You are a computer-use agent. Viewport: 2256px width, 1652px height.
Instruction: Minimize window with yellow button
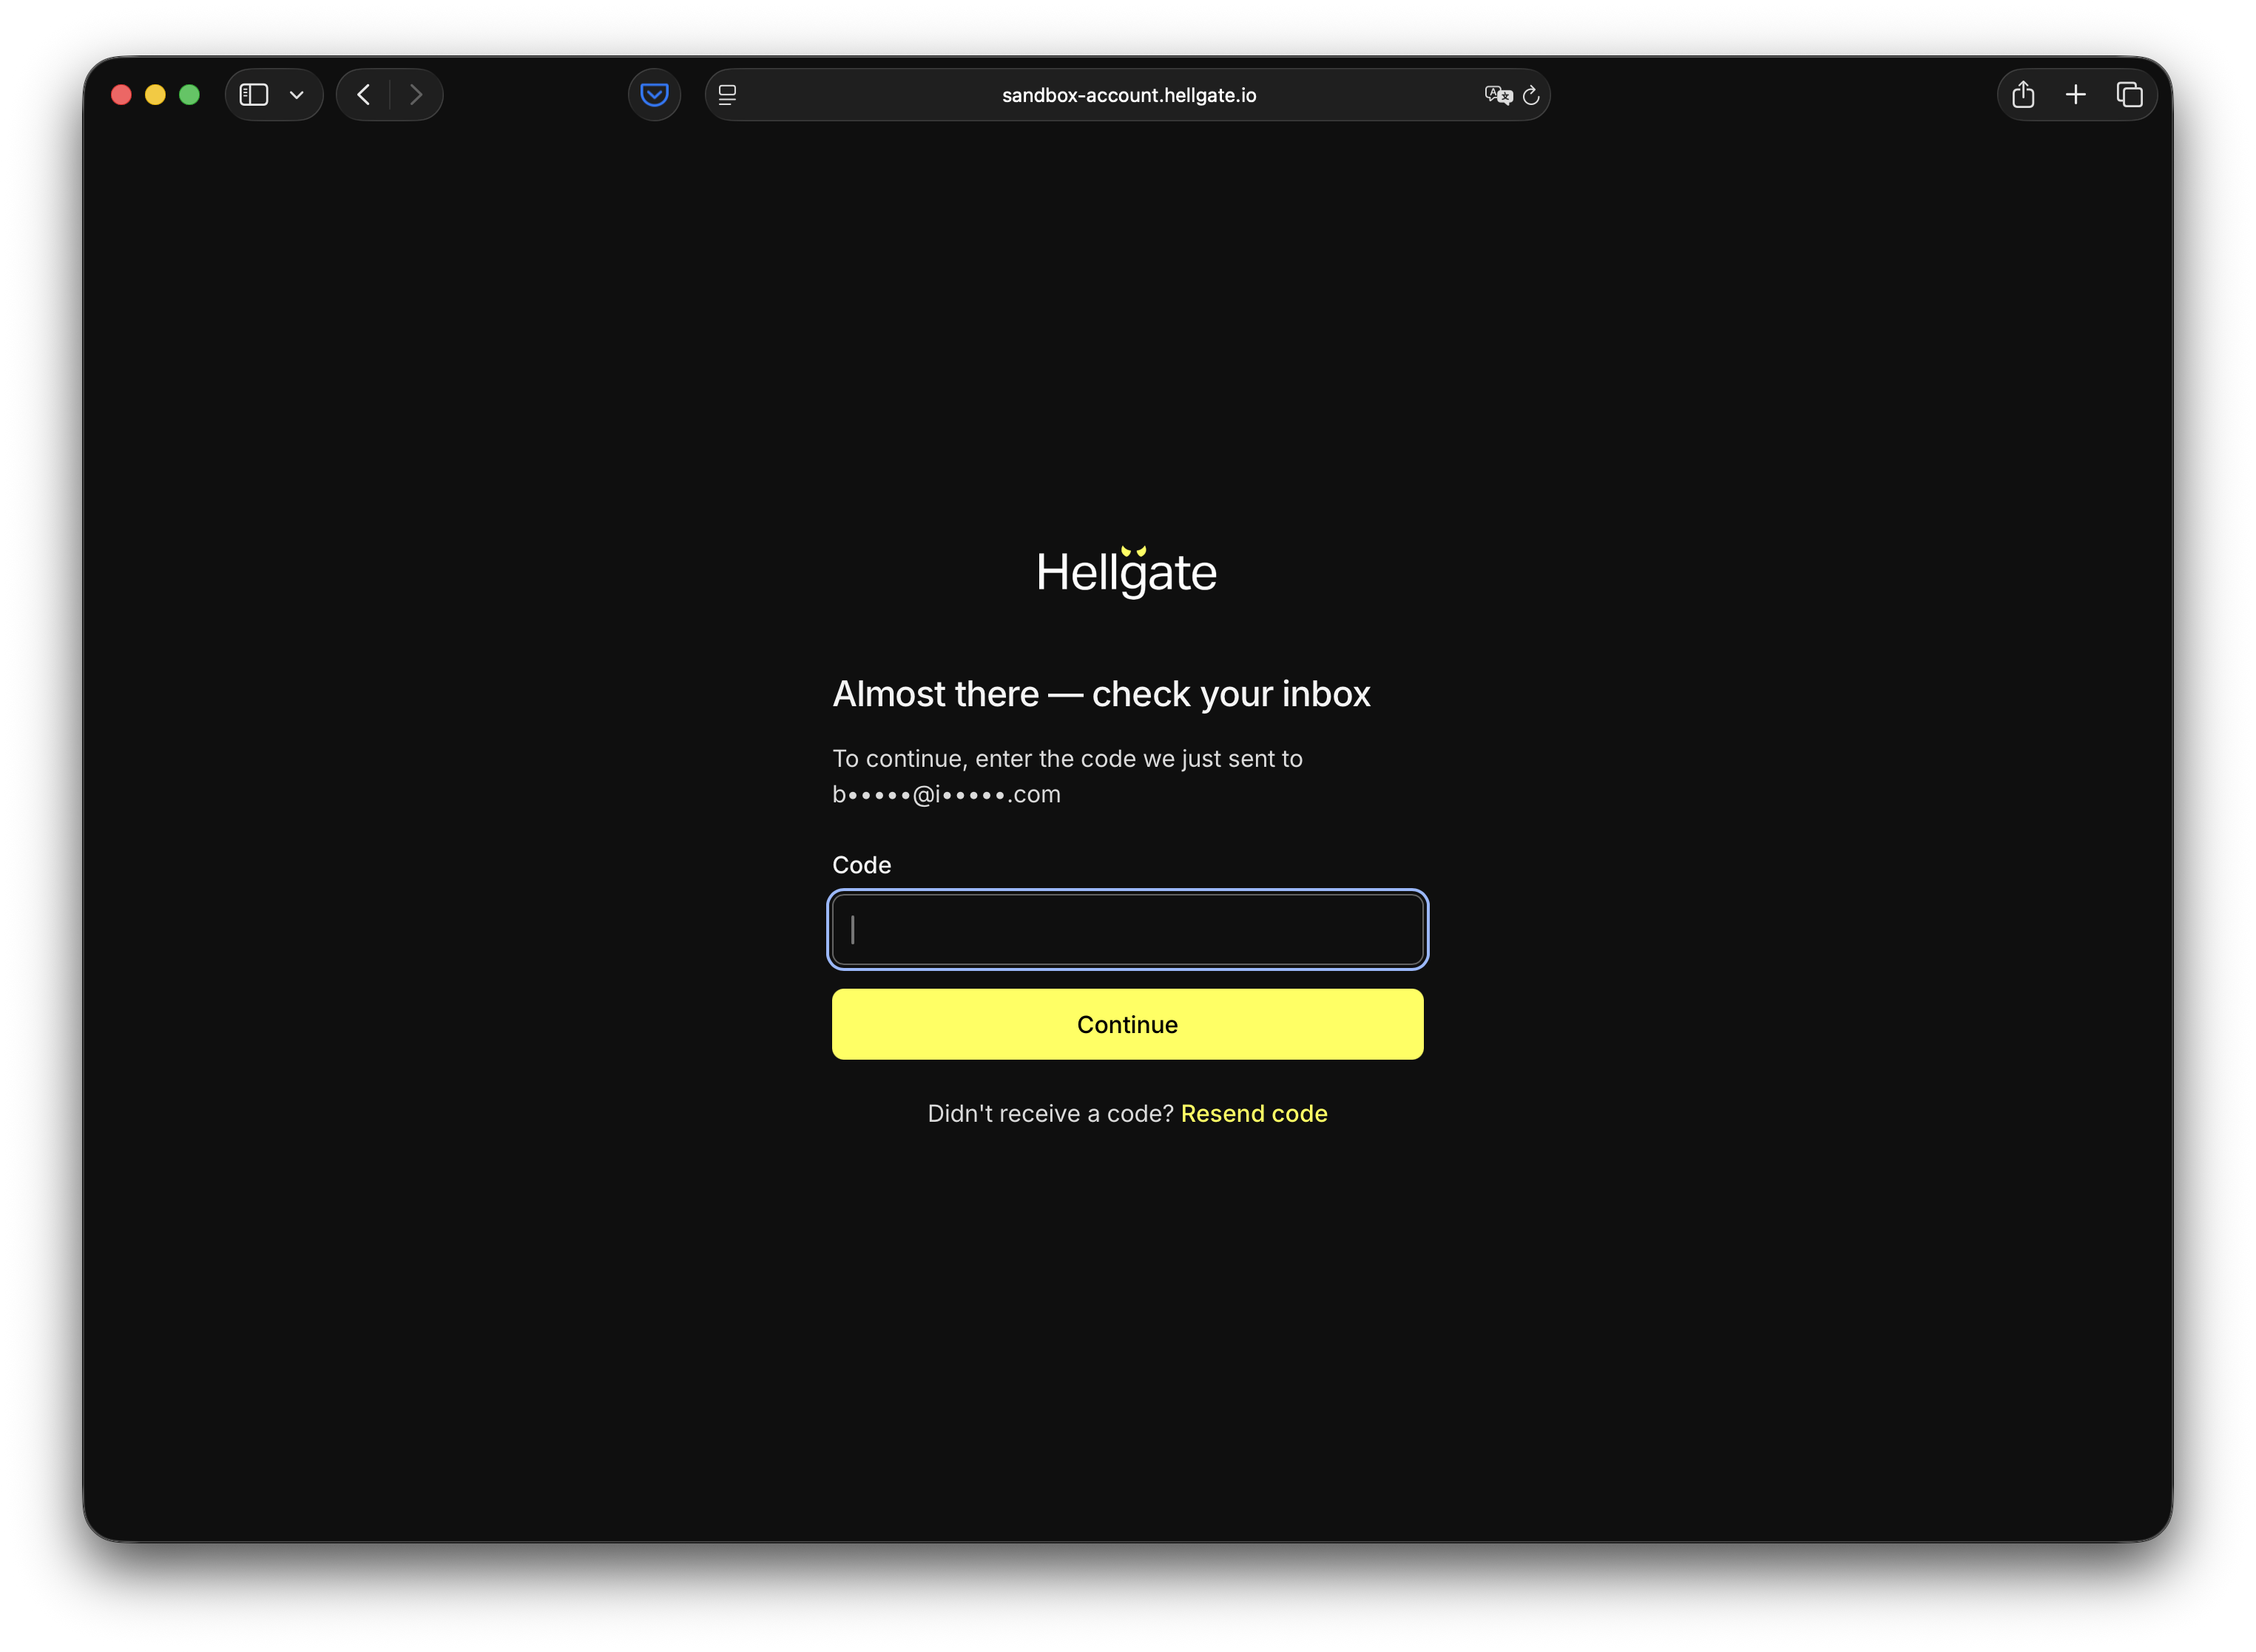pyautogui.click(x=155, y=95)
